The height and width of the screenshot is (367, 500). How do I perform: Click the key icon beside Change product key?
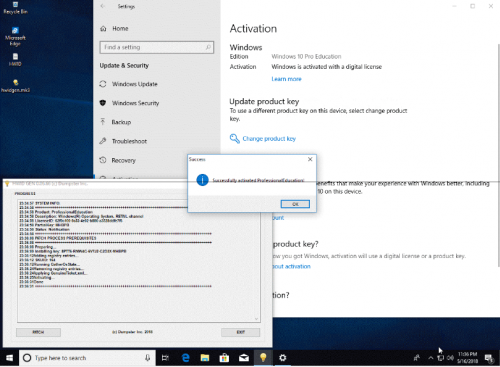click(x=235, y=139)
